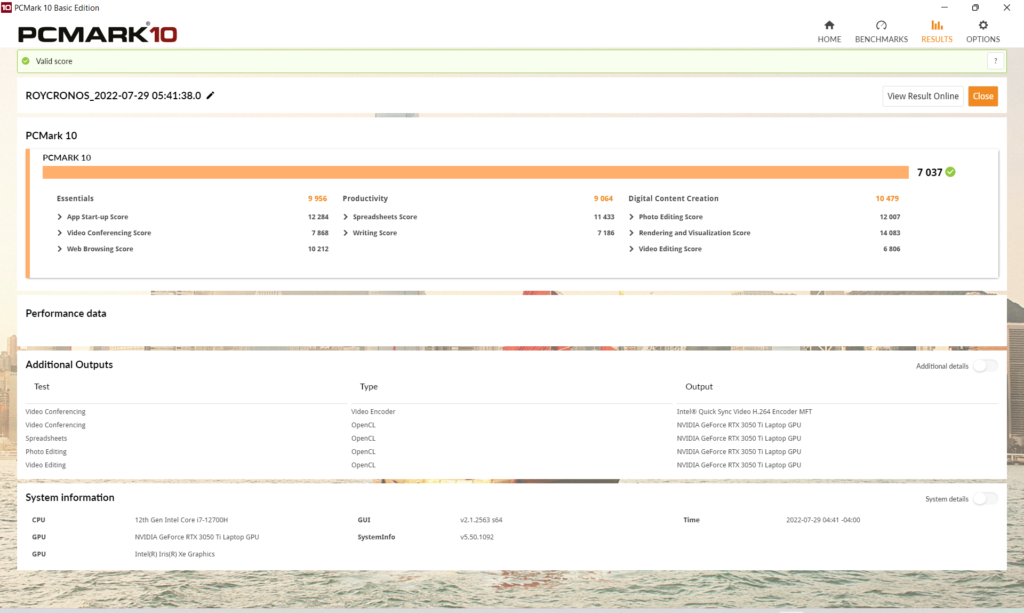Screen dimensions: 1024x613
Task: Toggle the System details switch
Action: pos(985,499)
